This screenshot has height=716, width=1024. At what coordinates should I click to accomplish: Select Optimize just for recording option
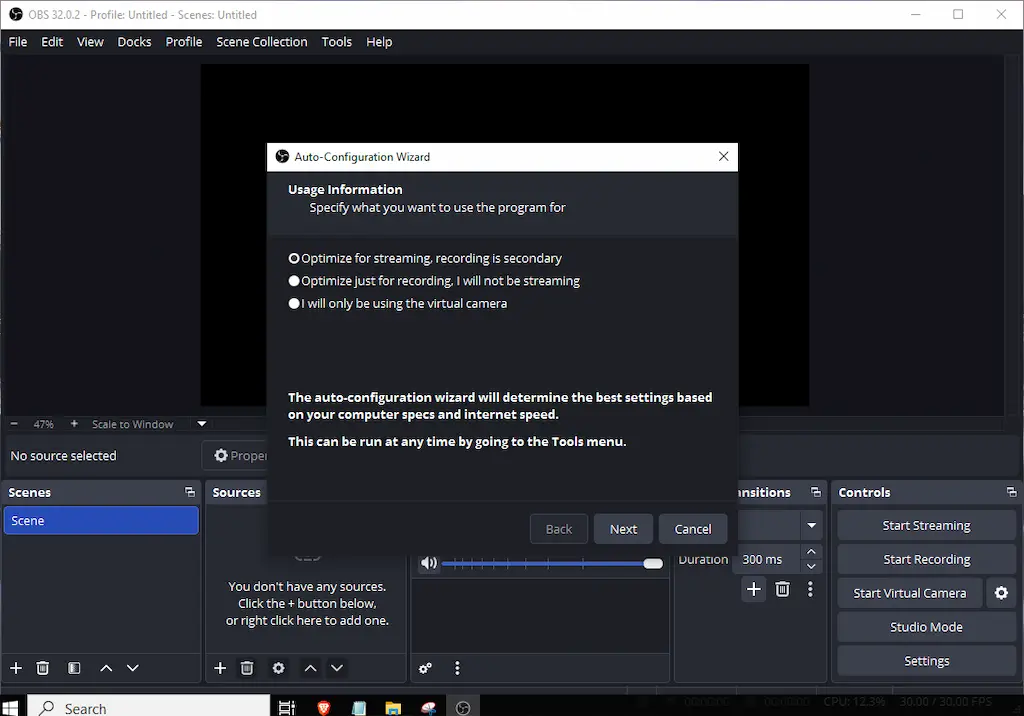434,281
